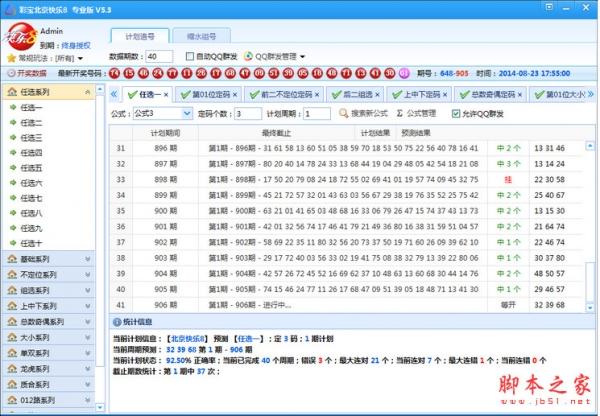Screen dimensions: 600x416
Task: Click the 预测结果 column header
Action: pyautogui.click(x=416, y=133)
